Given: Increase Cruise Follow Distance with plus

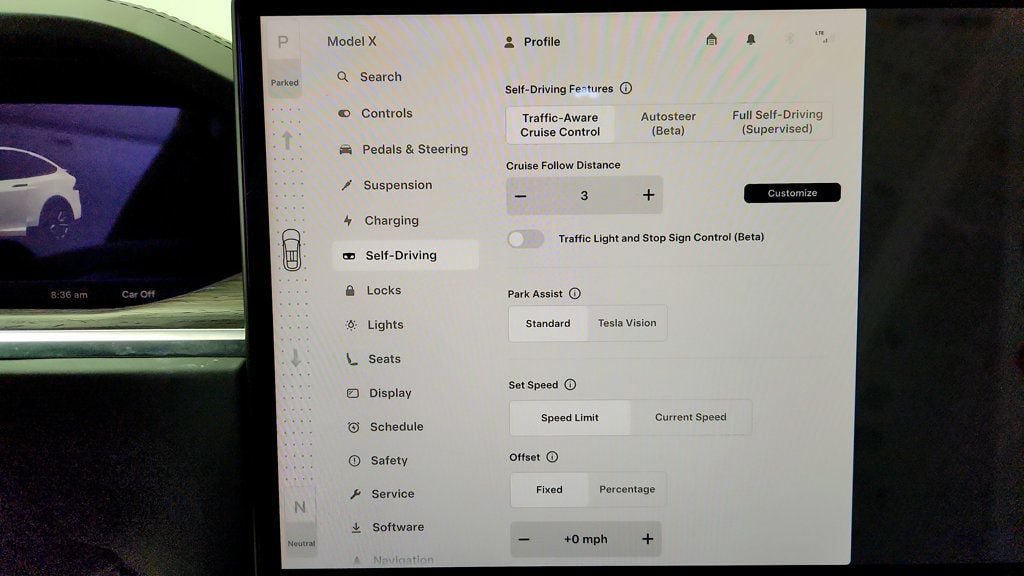Looking at the screenshot, I should (648, 195).
